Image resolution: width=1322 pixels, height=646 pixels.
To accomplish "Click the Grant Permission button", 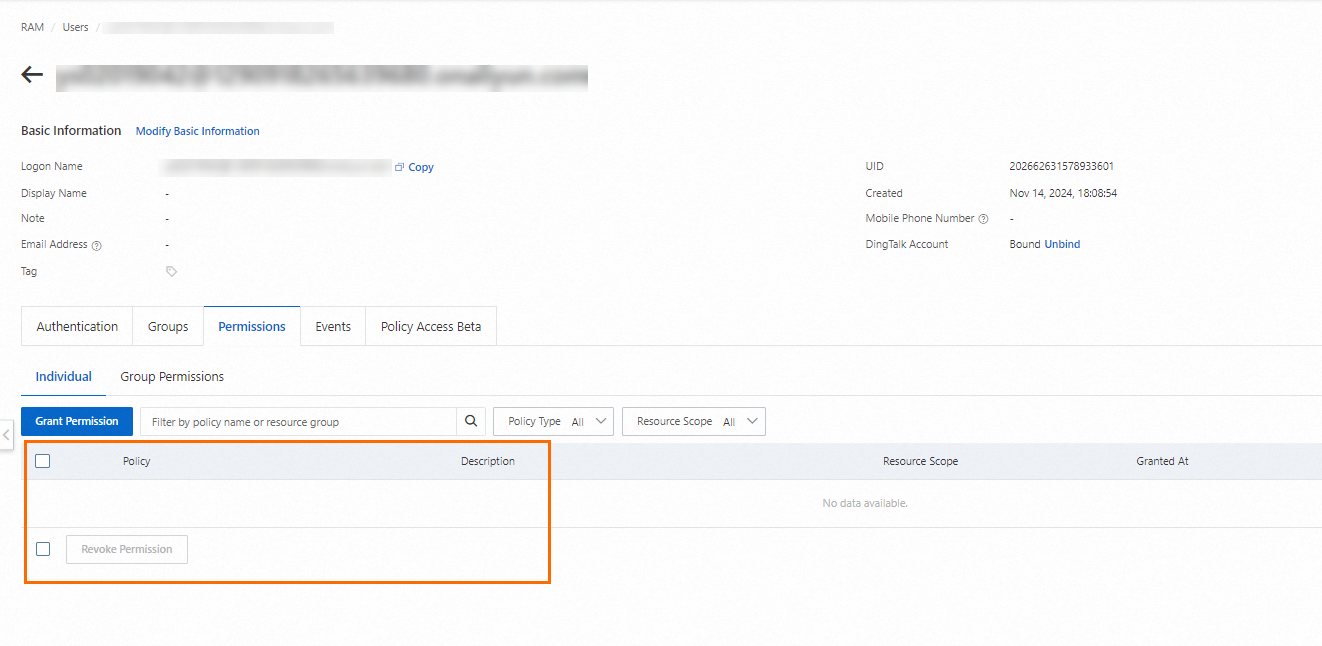I will [x=77, y=421].
